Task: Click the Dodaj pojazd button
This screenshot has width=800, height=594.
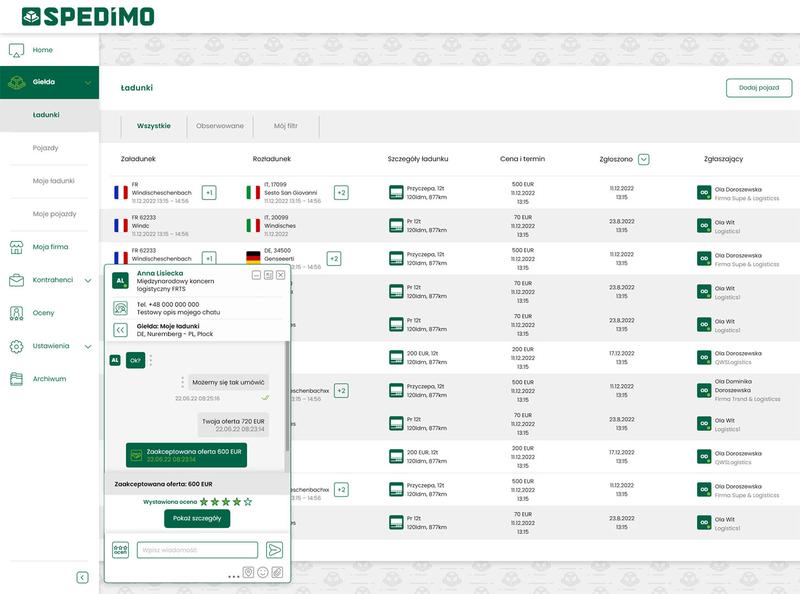Action: [x=758, y=88]
